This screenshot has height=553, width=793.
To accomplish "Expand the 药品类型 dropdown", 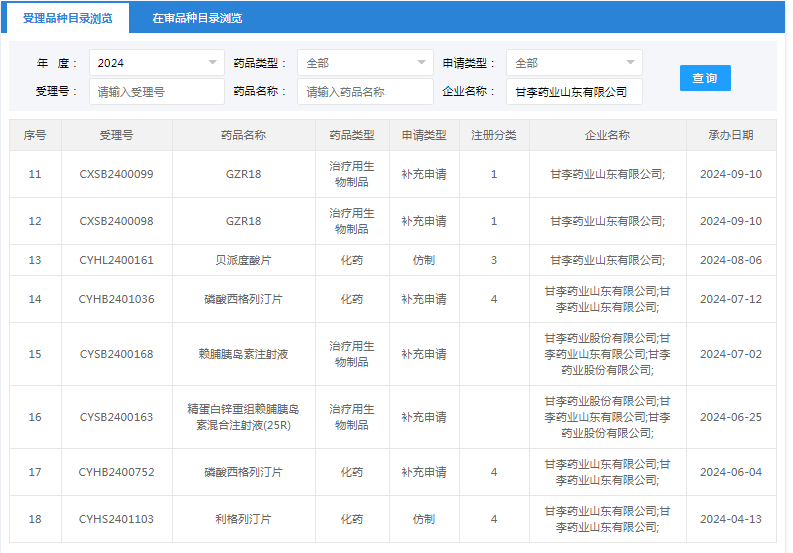I will point(365,63).
